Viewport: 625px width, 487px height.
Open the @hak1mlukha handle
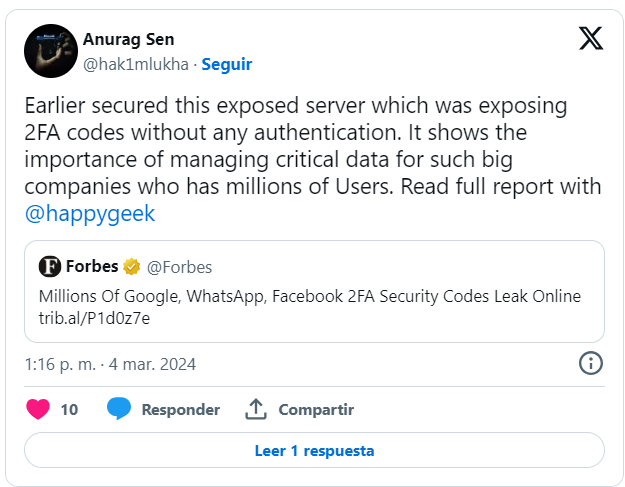click(x=135, y=64)
